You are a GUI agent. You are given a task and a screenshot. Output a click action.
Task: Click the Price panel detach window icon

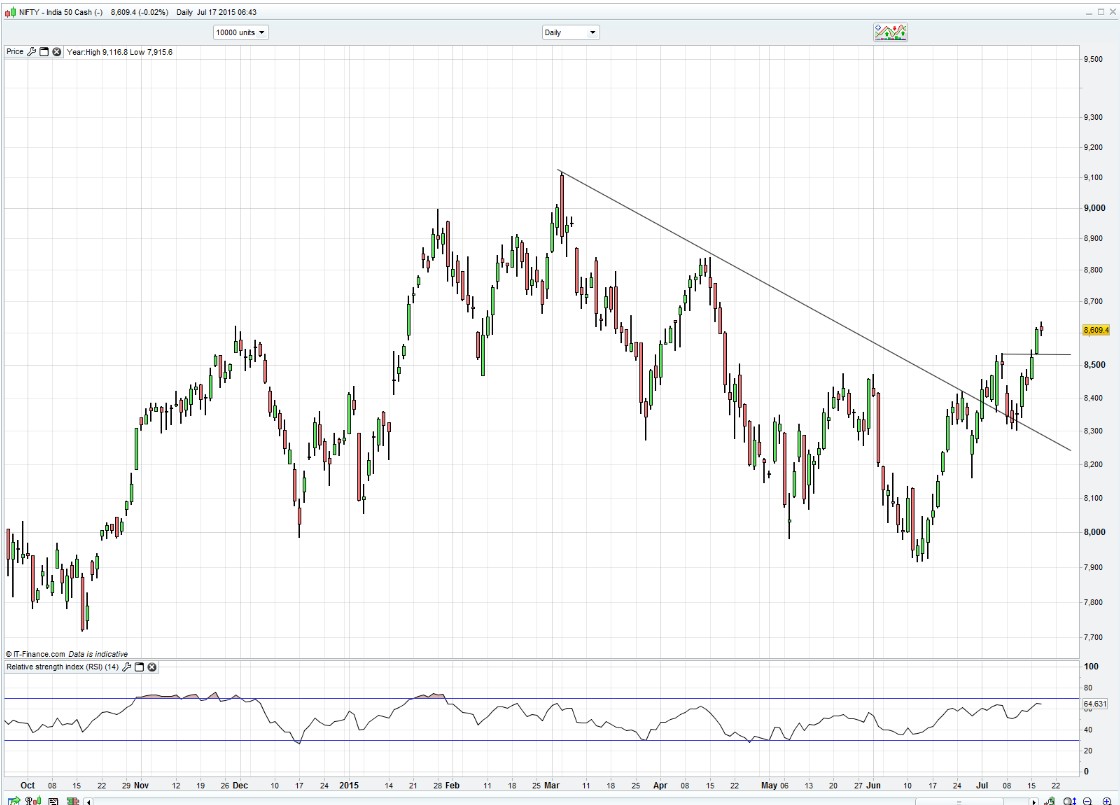[x=44, y=51]
